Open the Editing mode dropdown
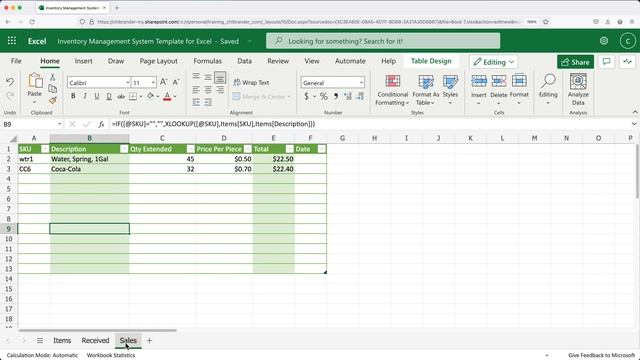This screenshot has height=360, width=640. pyautogui.click(x=493, y=62)
